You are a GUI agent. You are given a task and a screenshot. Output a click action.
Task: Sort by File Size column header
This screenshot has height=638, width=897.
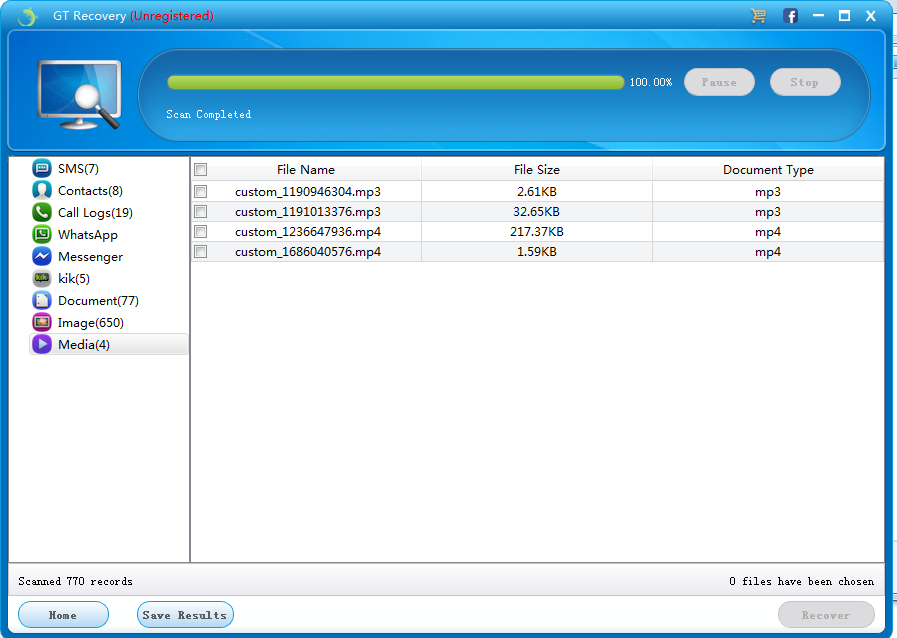tap(537, 169)
